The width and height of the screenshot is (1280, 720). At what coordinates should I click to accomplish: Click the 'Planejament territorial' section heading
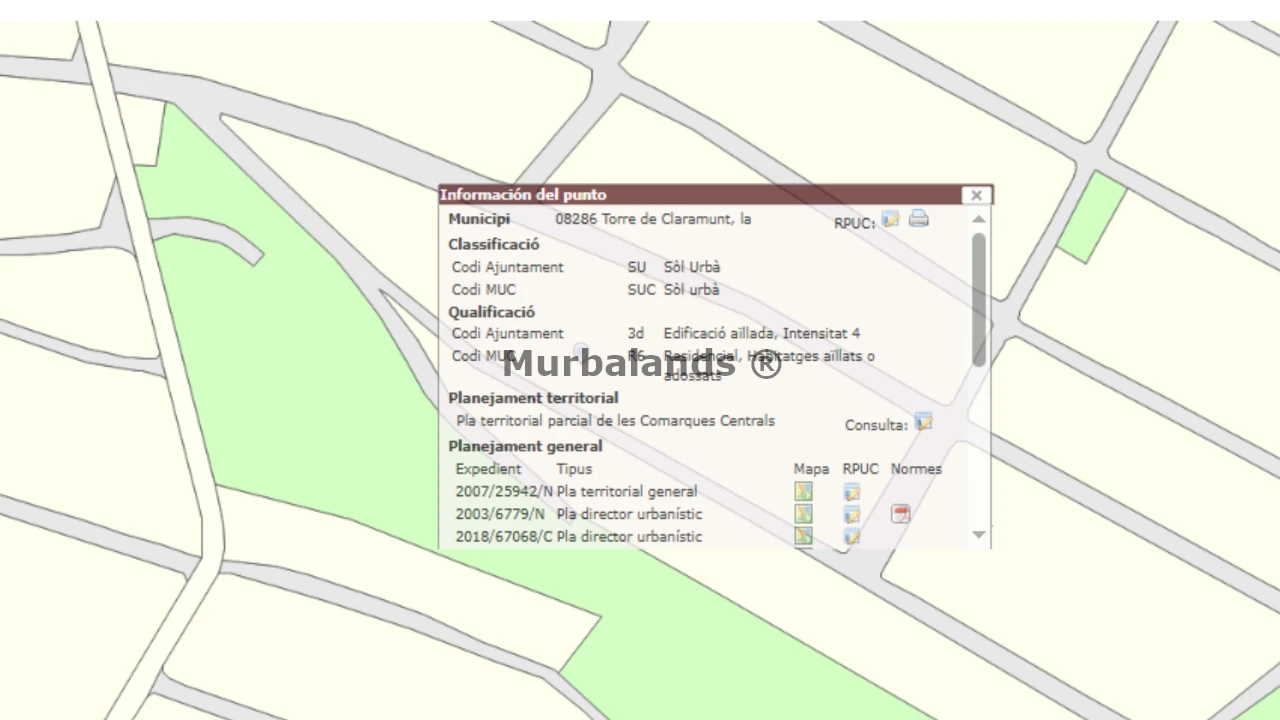click(533, 398)
